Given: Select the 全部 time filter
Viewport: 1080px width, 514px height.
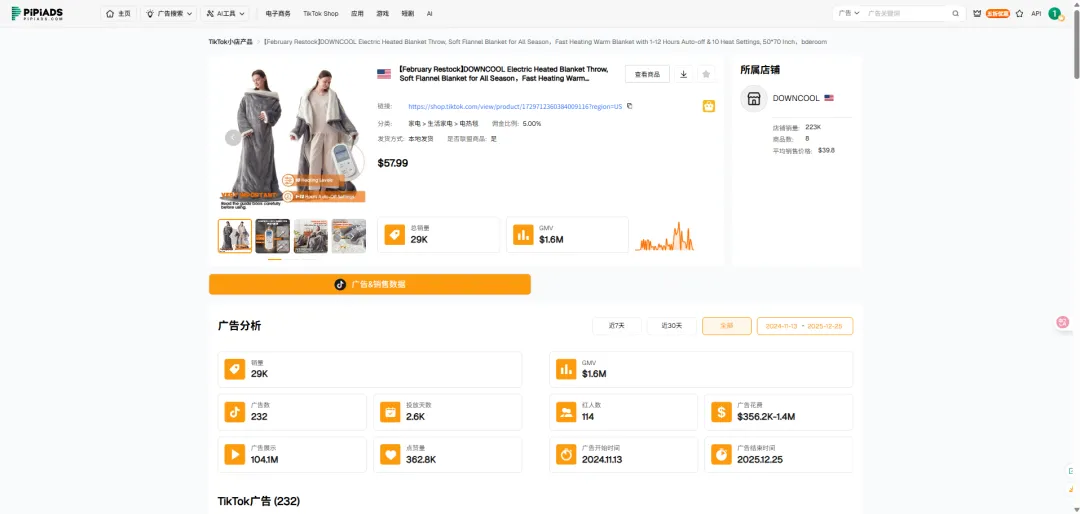Looking at the screenshot, I should point(727,326).
